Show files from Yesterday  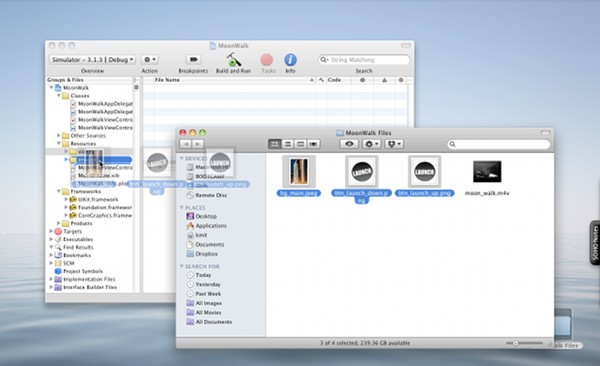click(204, 284)
